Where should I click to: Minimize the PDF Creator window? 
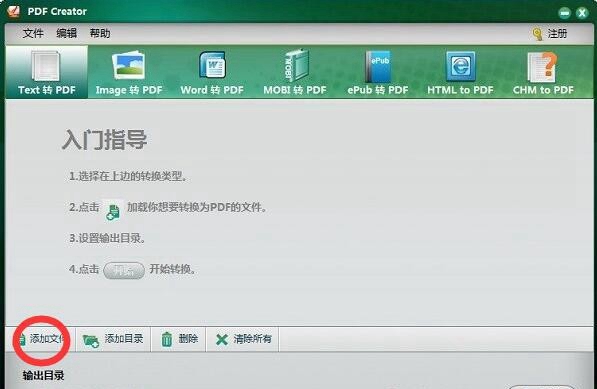[x=565, y=13]
